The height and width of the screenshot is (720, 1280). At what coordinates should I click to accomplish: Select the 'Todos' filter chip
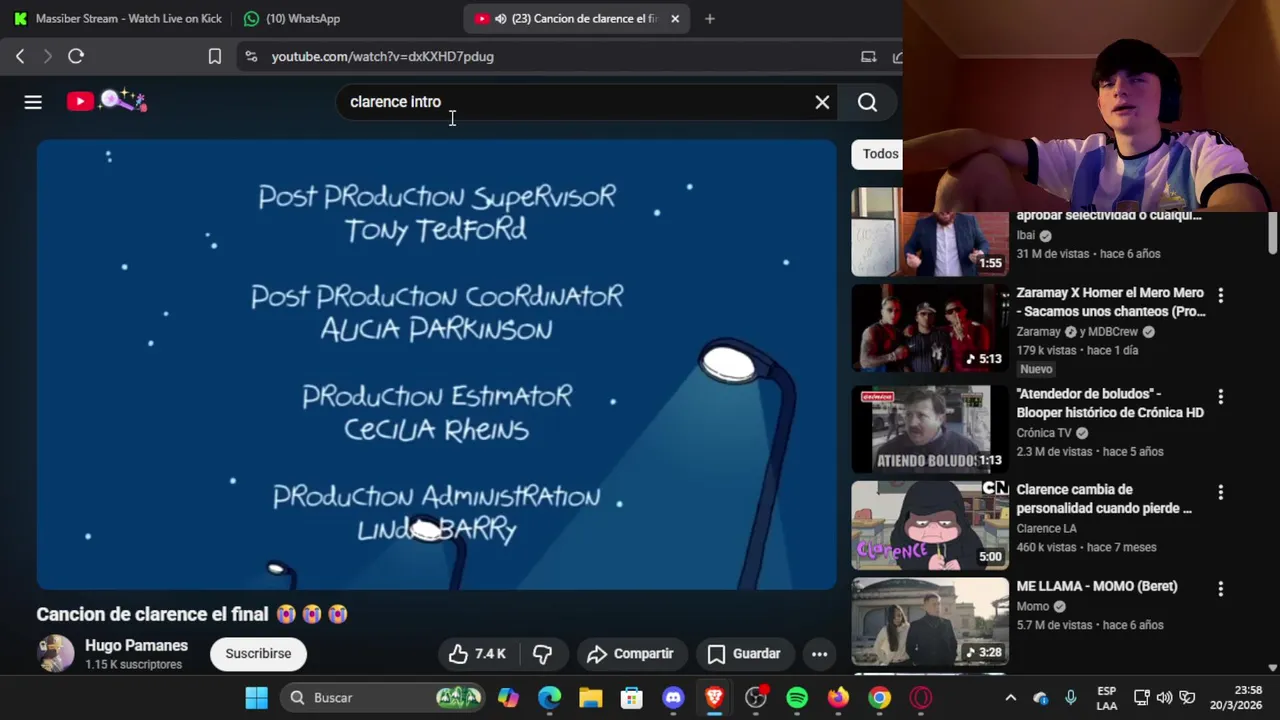877,154
